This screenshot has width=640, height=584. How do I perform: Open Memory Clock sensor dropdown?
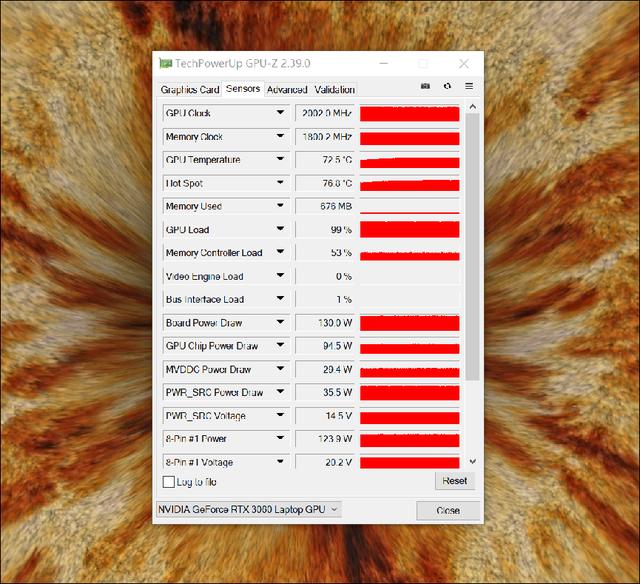(x=280, y=135)
